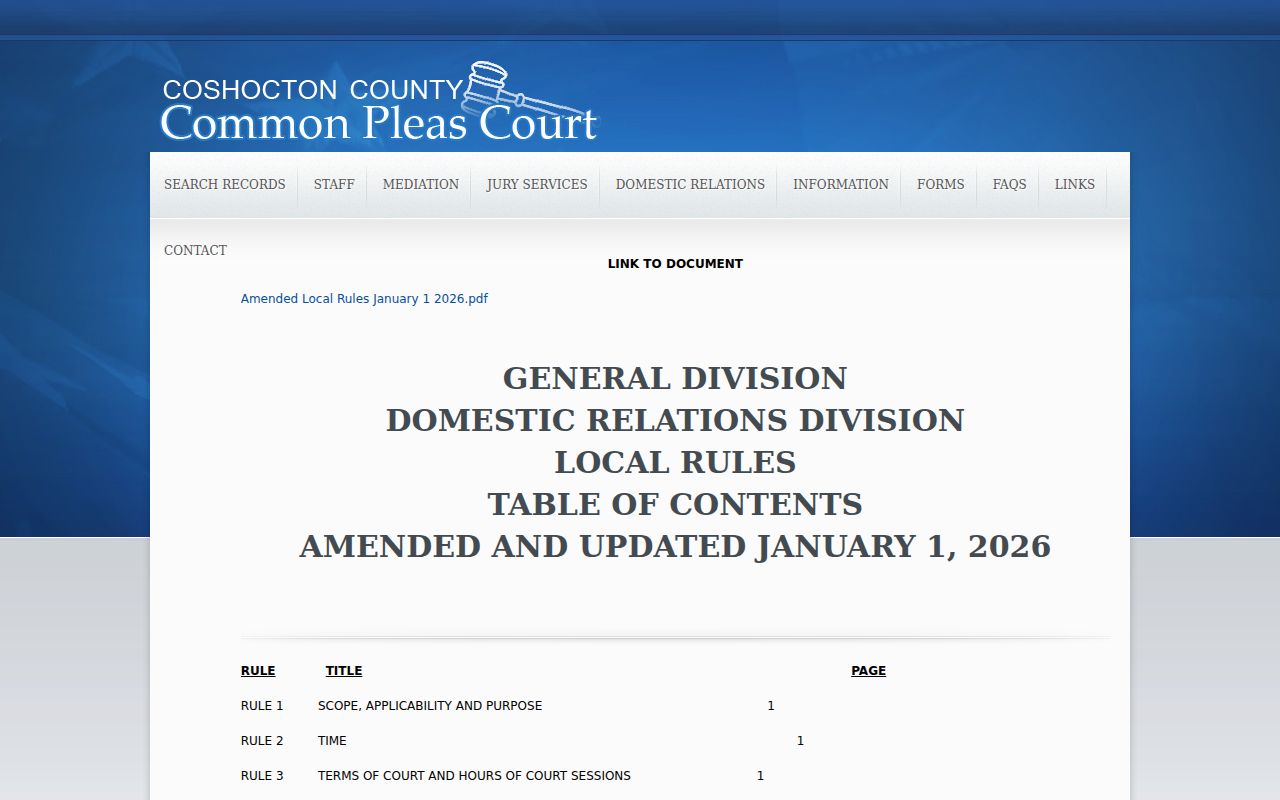Click the AMENDED AND UPDATED JANUARY 1, 2026 heading
The image size is (1280, 800).
(675, 546)
